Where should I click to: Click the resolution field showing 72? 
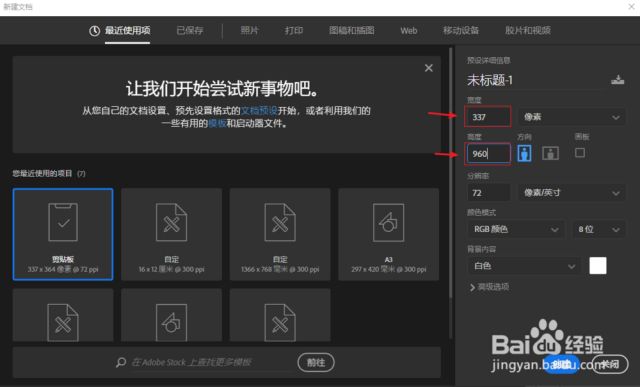(488, 193)
